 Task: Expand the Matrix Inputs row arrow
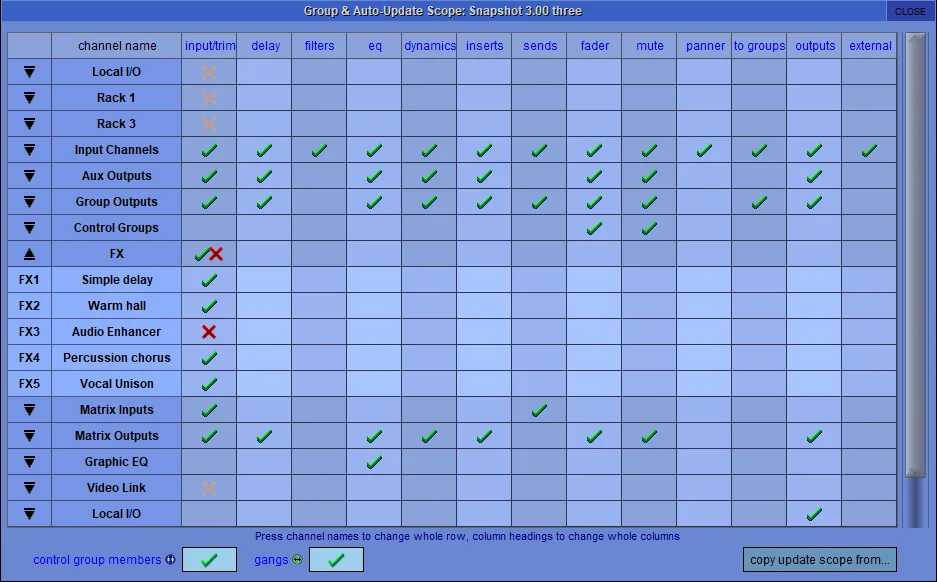pos(29,410)
